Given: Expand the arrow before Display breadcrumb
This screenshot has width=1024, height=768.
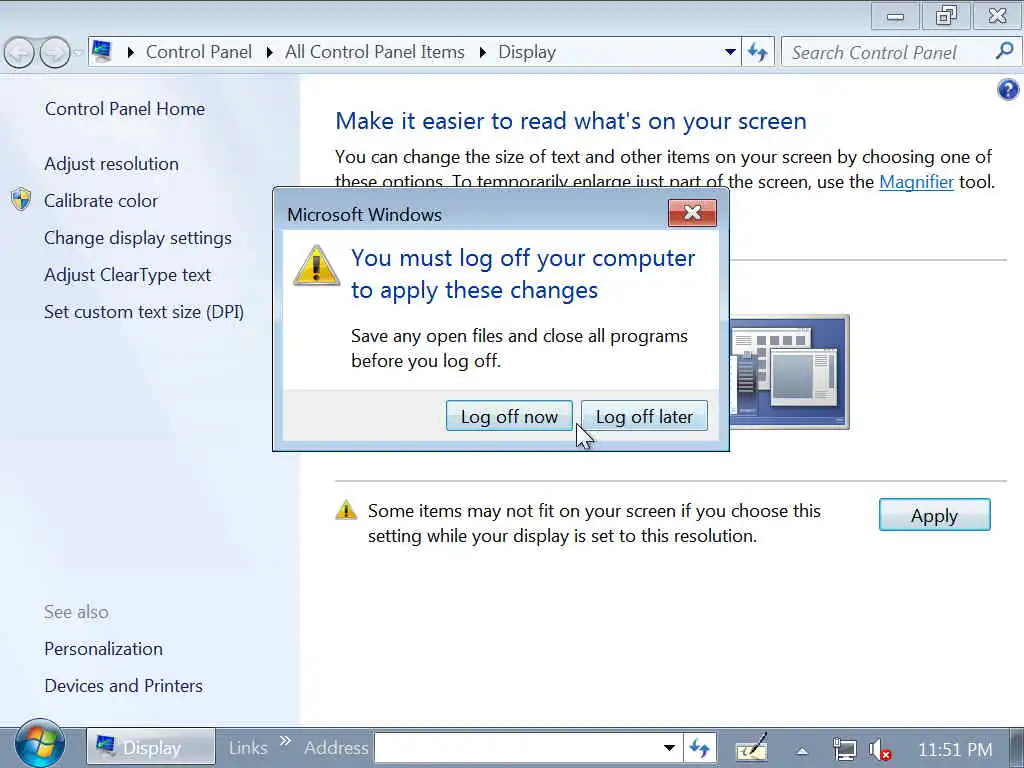Looking at the screenshot, I should coord(483,52).
